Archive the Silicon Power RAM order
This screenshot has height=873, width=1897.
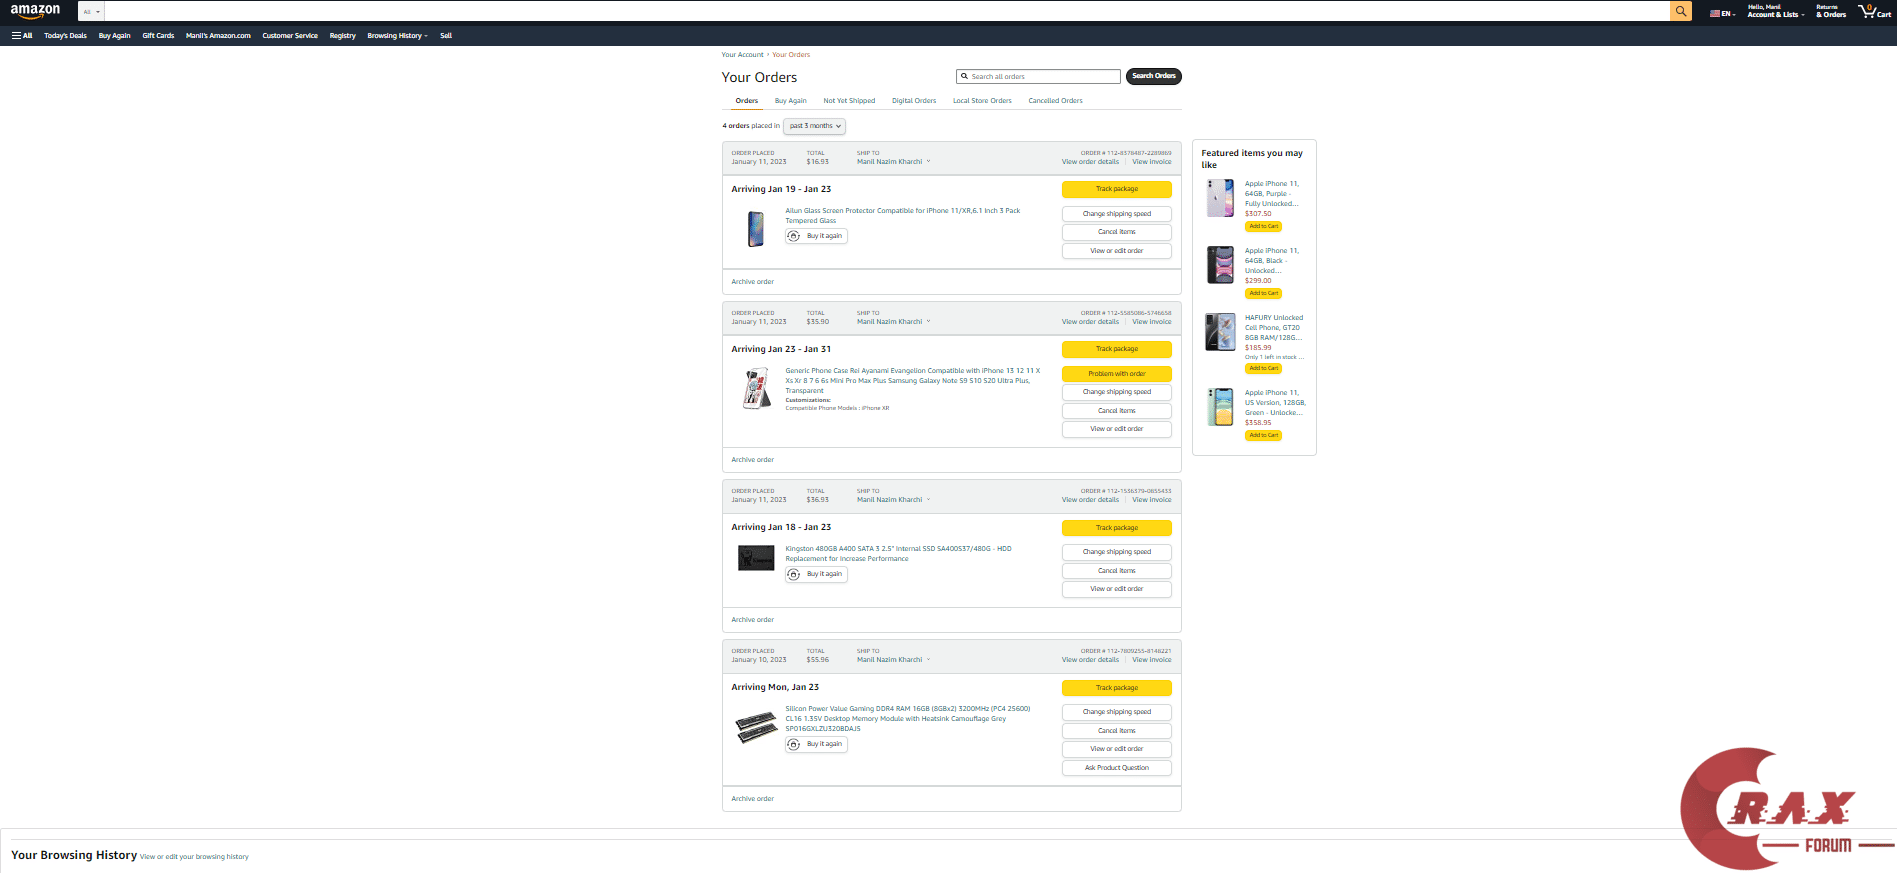coord(752,799)
